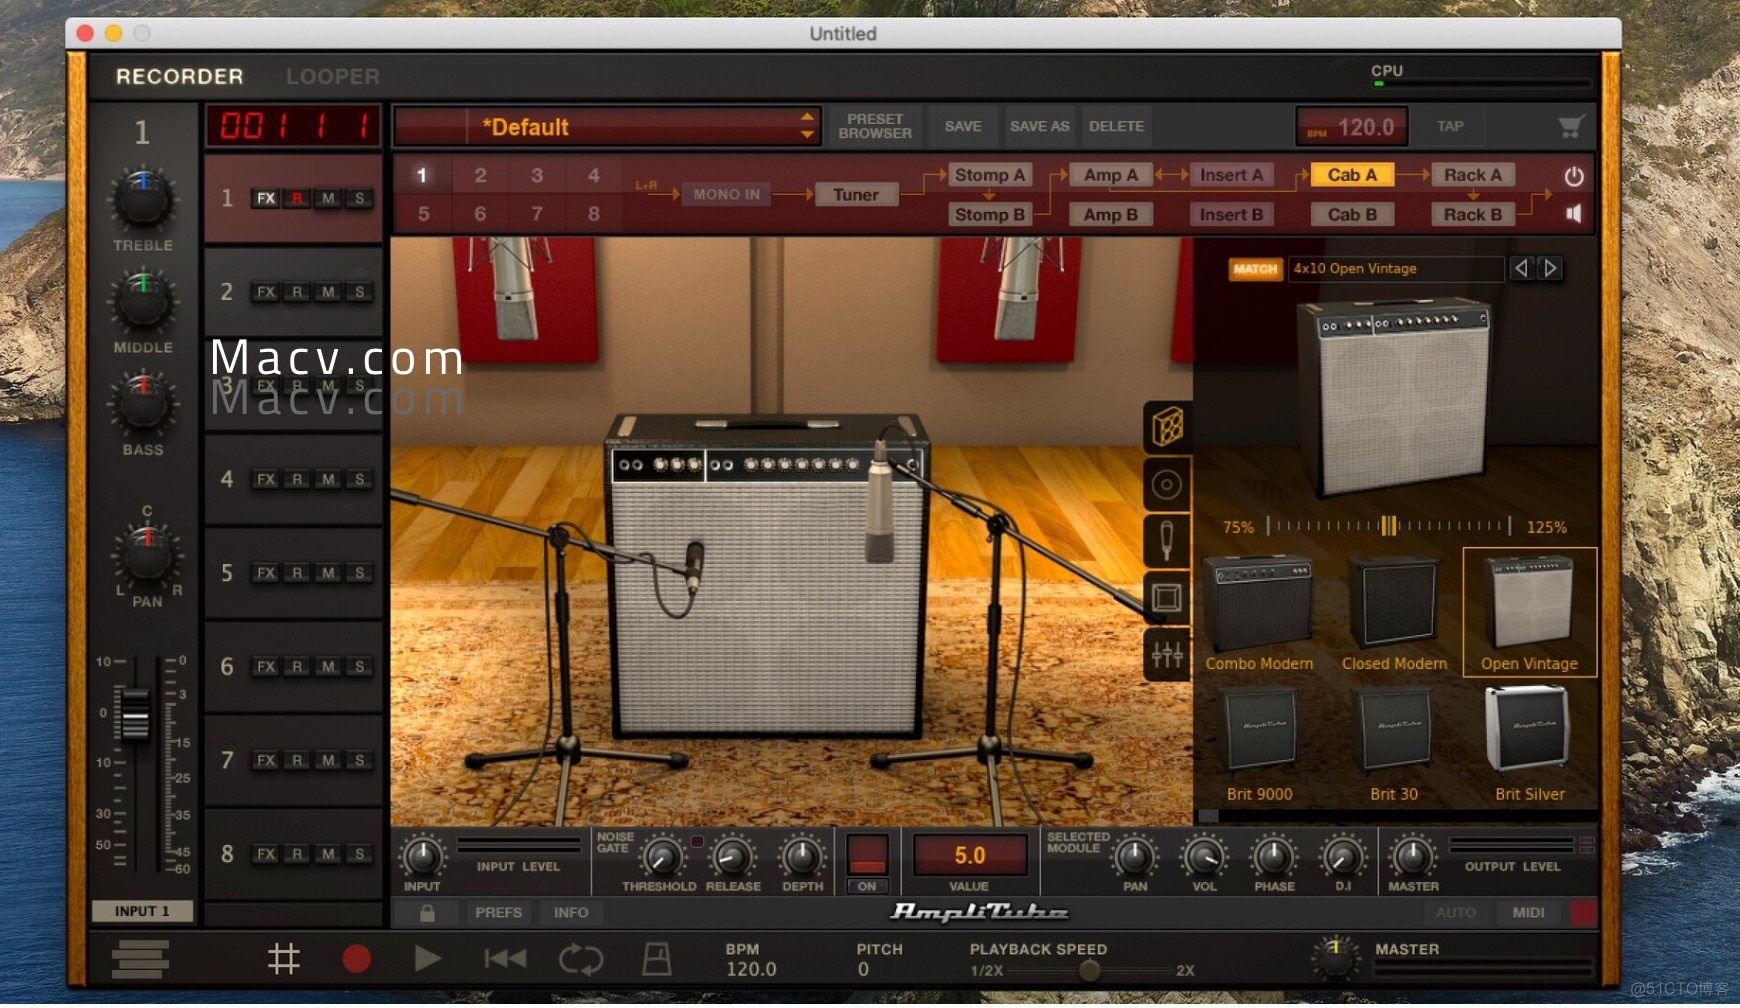Open the *Default preset dropdown
This screenshot has height=1008, width=1740.
click(x=607, y=127)
